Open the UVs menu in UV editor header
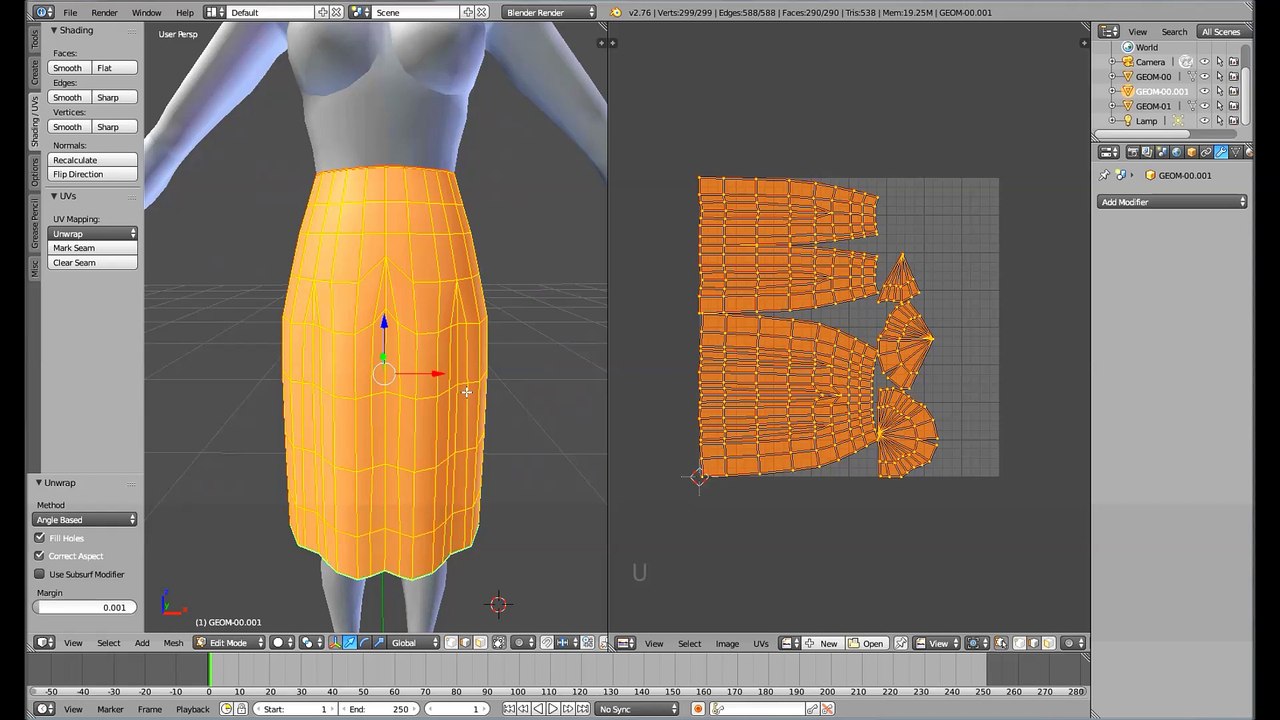 tap(761, 643)
